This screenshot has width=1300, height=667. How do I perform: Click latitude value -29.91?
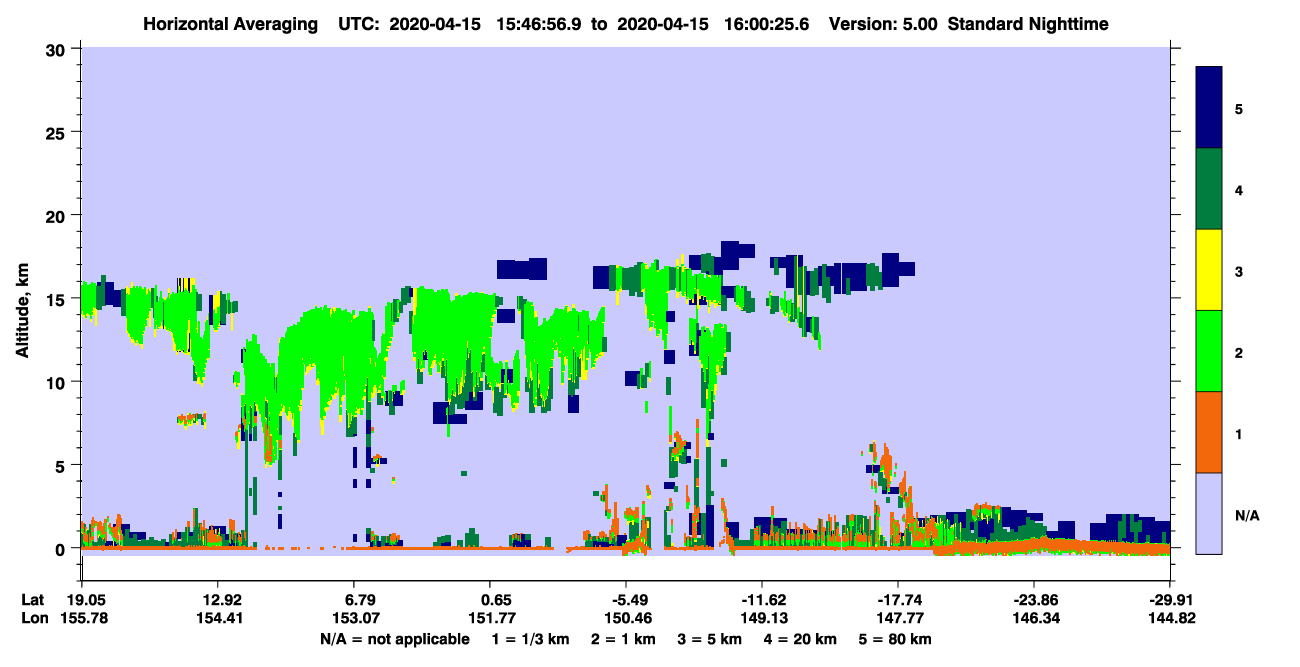(1170, 600)
